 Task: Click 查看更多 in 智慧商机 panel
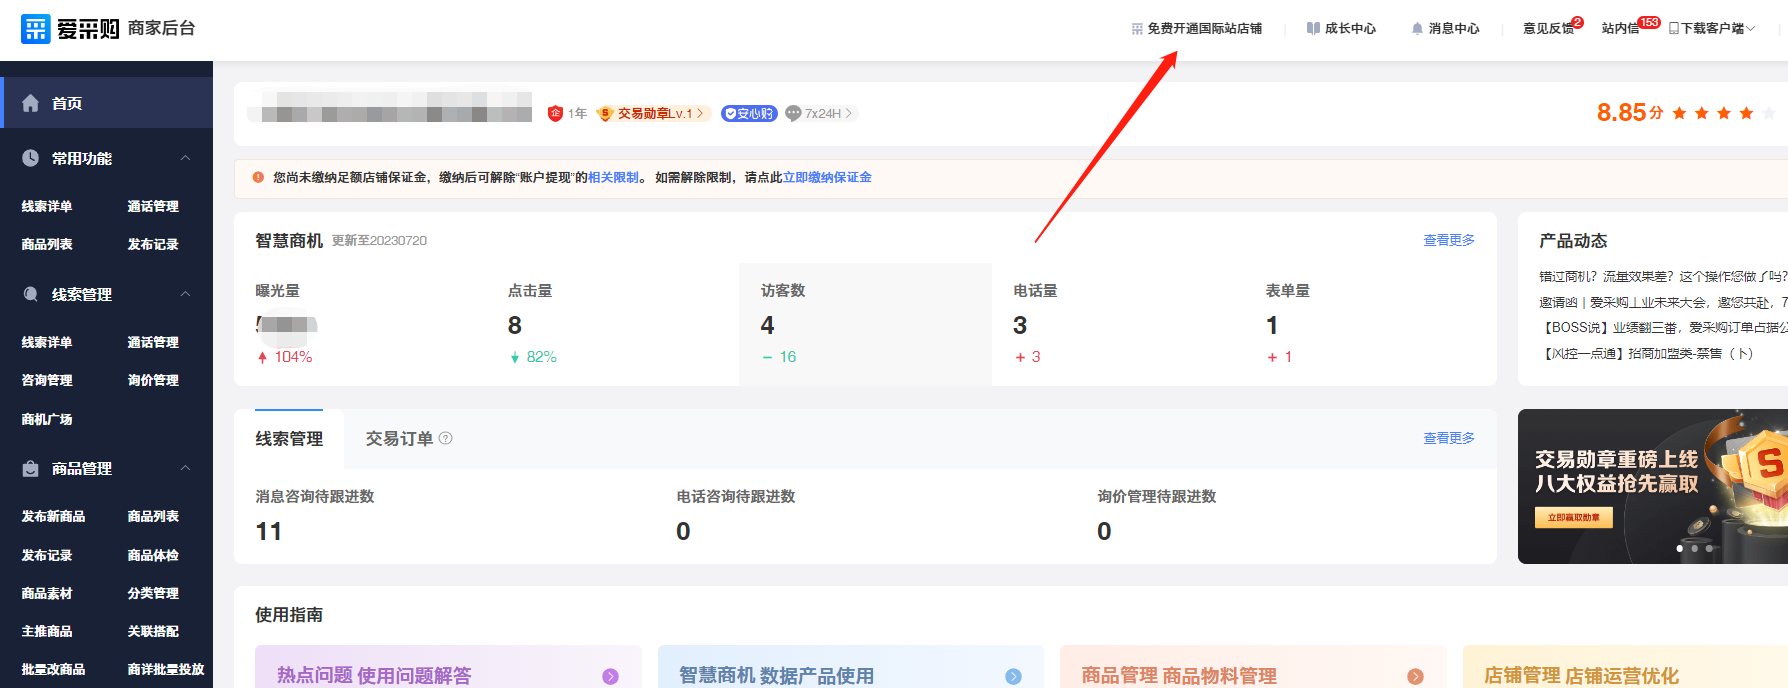pos(1448,240)
